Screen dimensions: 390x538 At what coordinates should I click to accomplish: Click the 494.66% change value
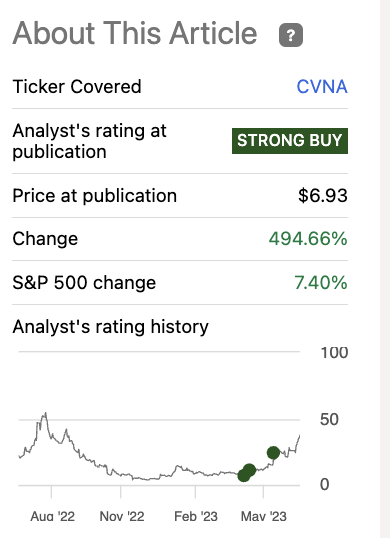308,239
